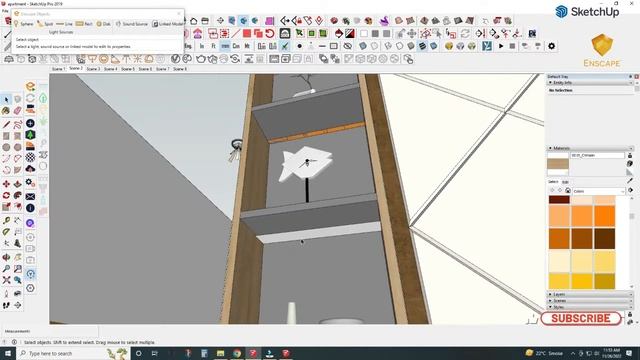Set units to In button
Viewport: 640px width, 360px height.
(x=202, y=47)
